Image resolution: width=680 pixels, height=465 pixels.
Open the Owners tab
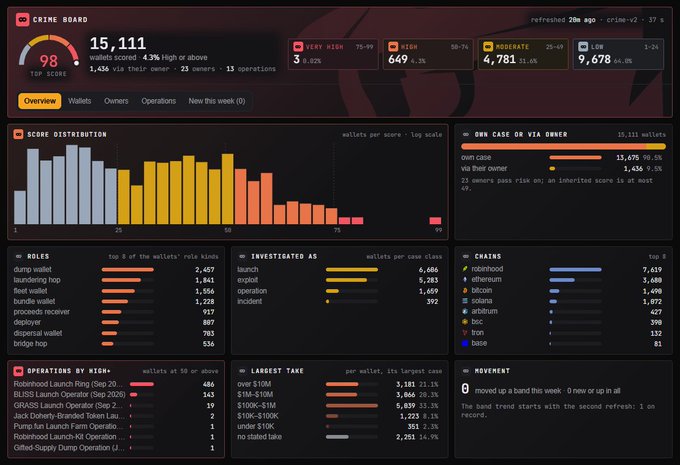[116, 101]
